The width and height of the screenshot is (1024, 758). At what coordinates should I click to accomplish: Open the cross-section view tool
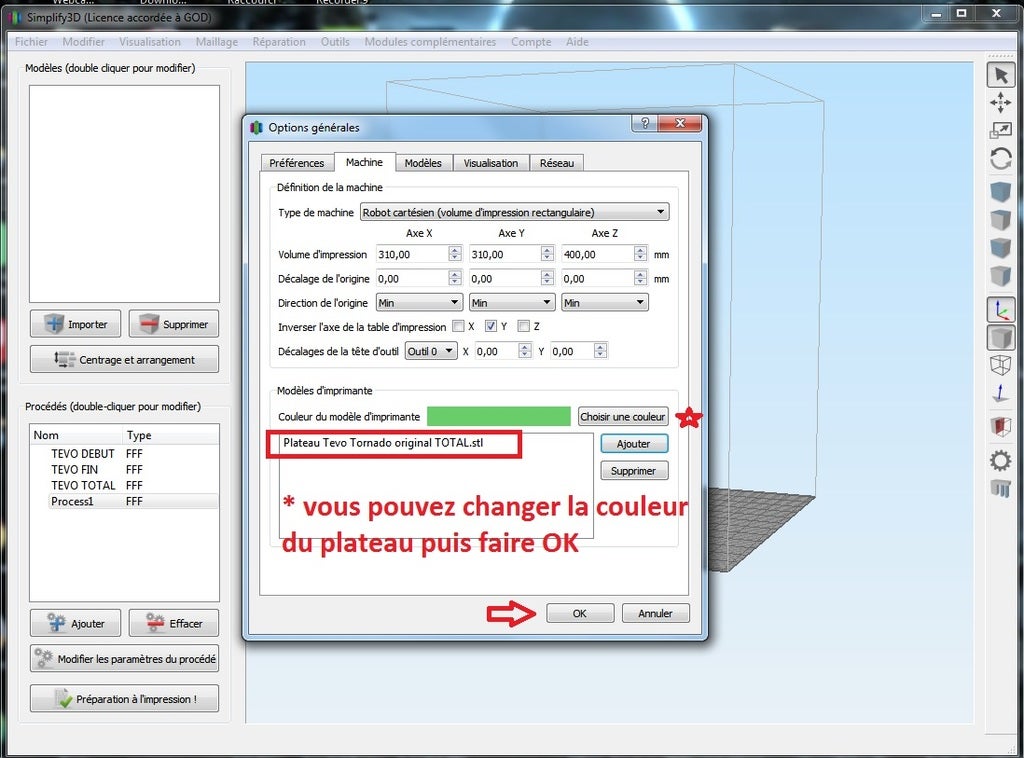coord(1000,427)
